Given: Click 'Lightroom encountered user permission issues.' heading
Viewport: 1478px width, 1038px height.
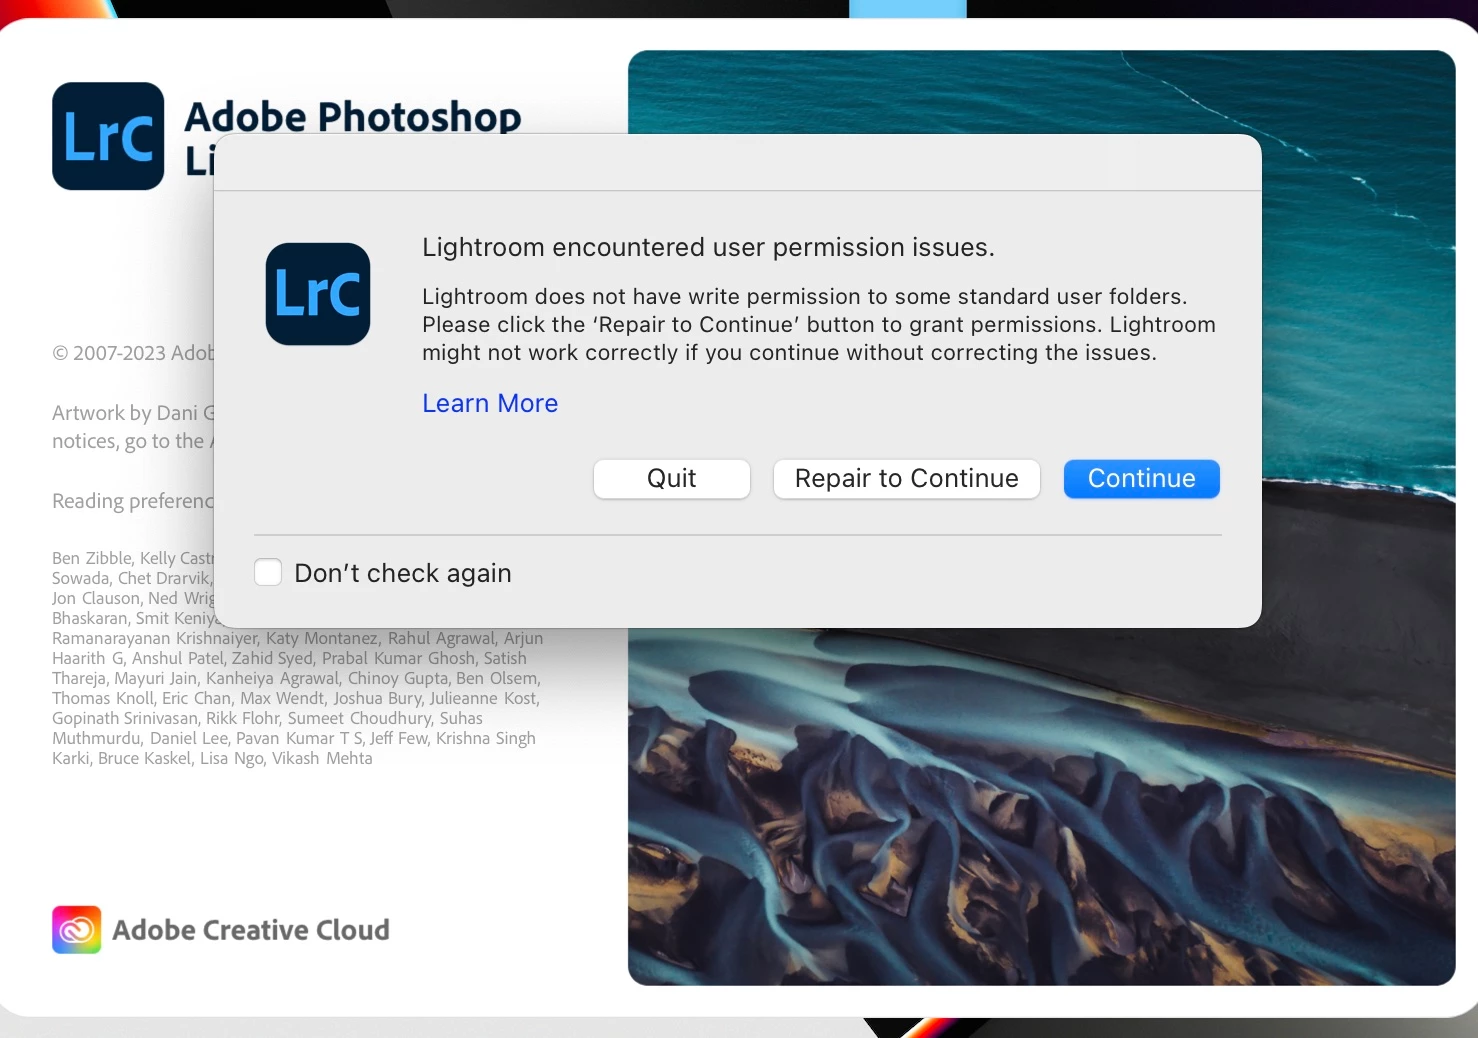Looking at the screenshot, I should coord(708,247).
